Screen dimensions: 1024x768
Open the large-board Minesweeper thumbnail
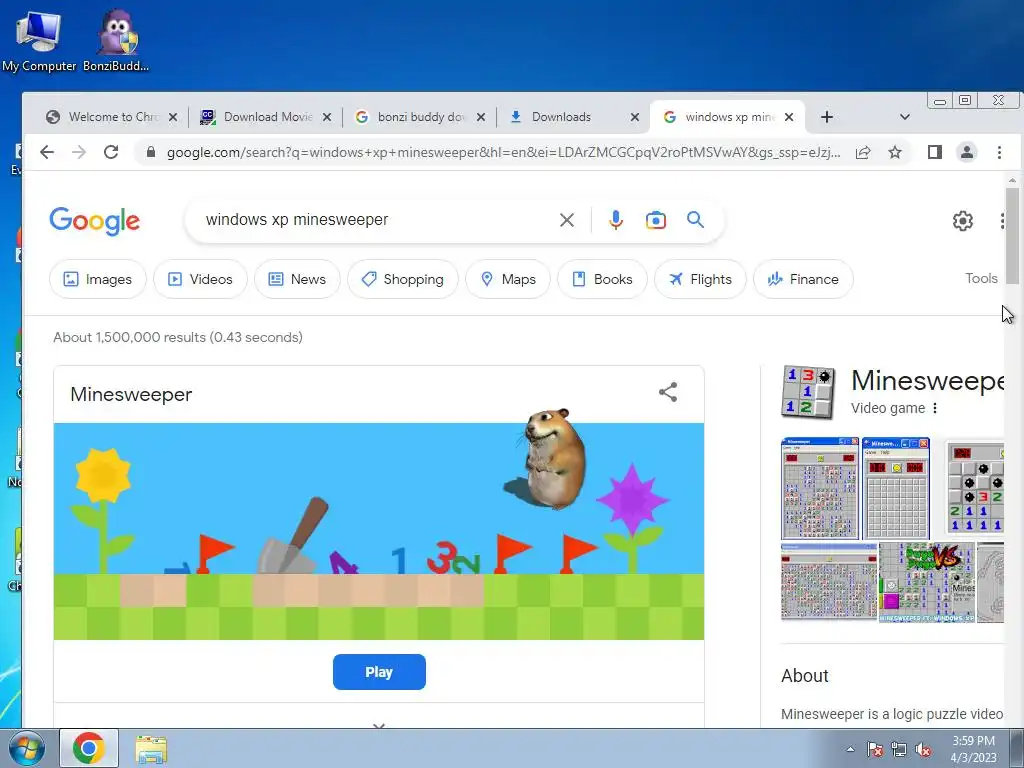tap(829, 581)
